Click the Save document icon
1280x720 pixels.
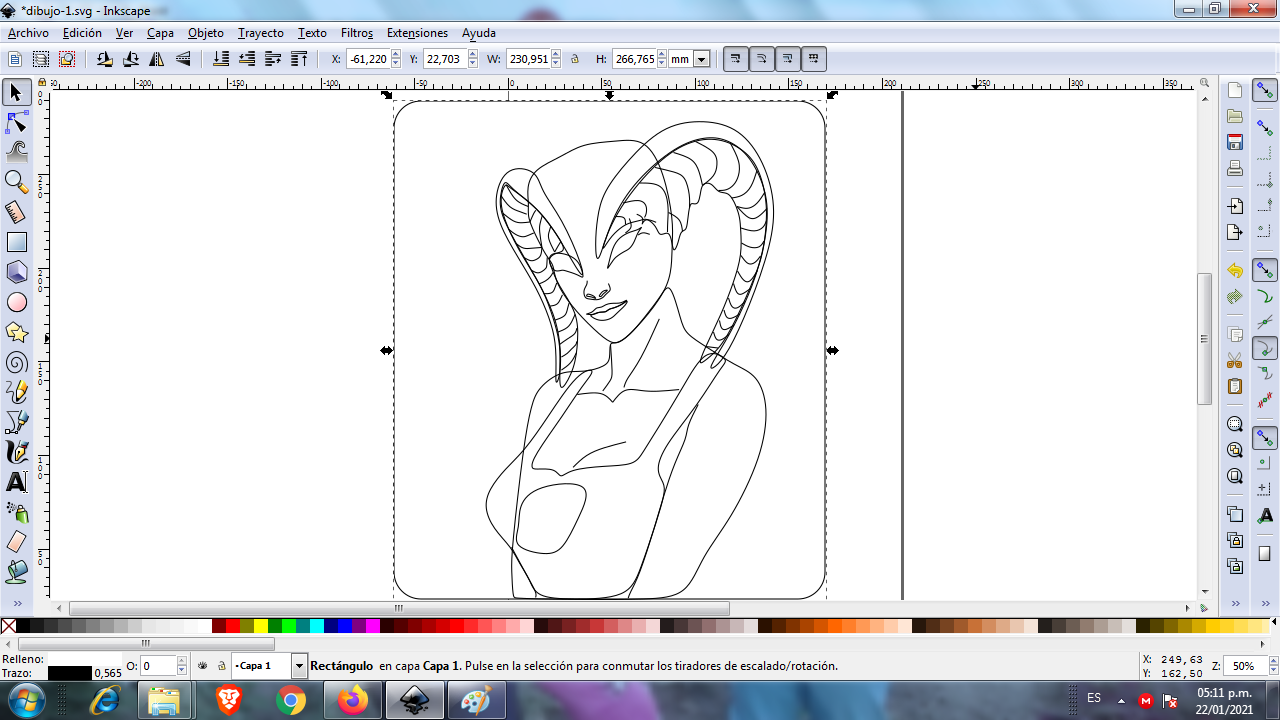[x=1235, y=142]
